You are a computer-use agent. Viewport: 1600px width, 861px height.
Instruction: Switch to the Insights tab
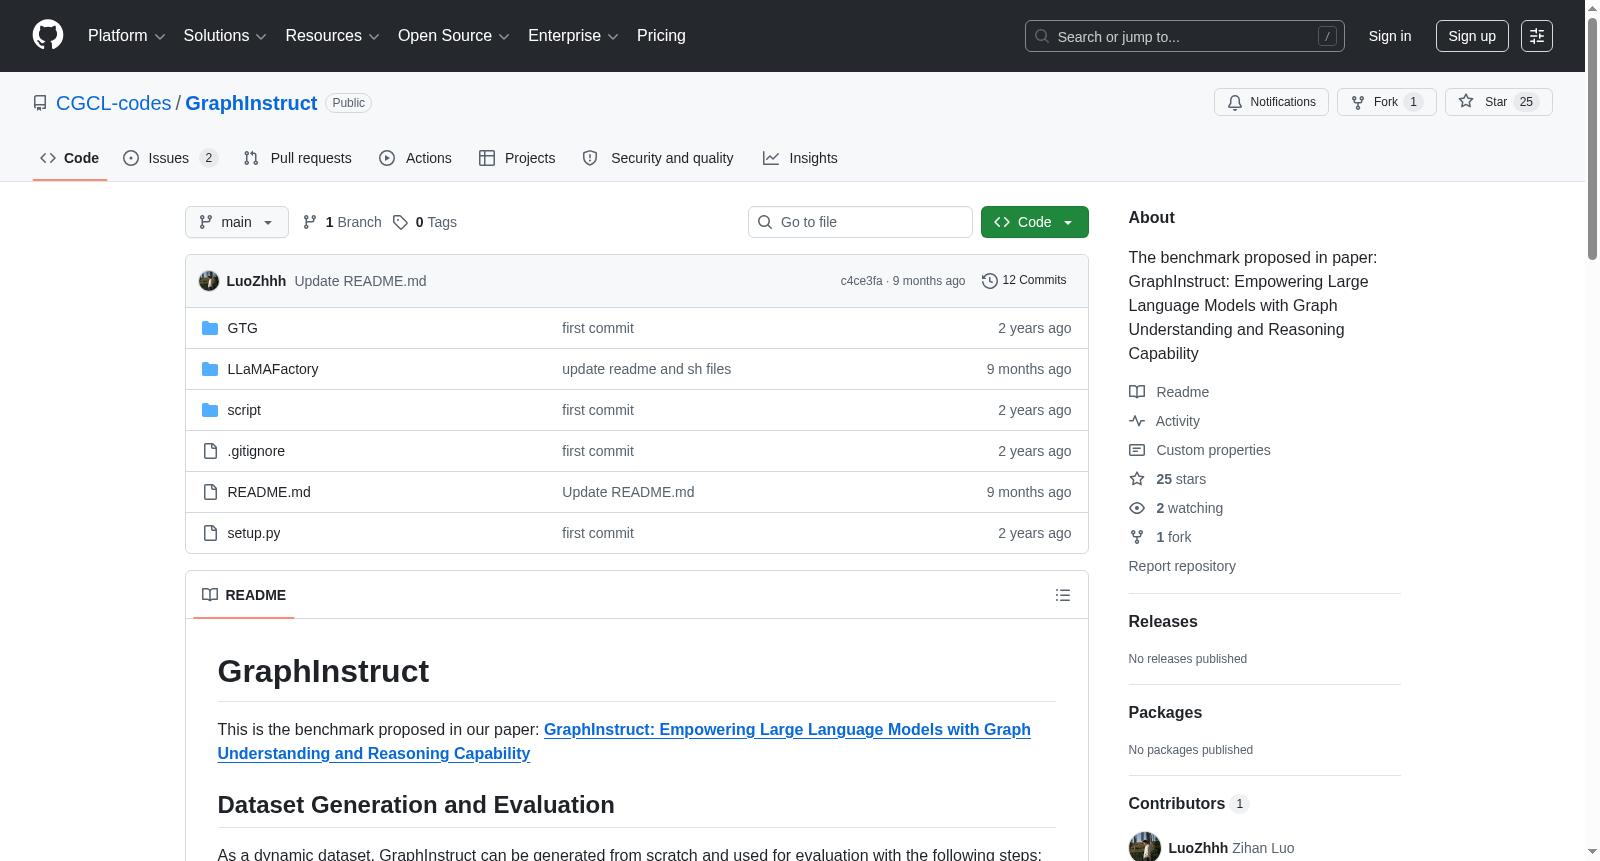point(800,158)
